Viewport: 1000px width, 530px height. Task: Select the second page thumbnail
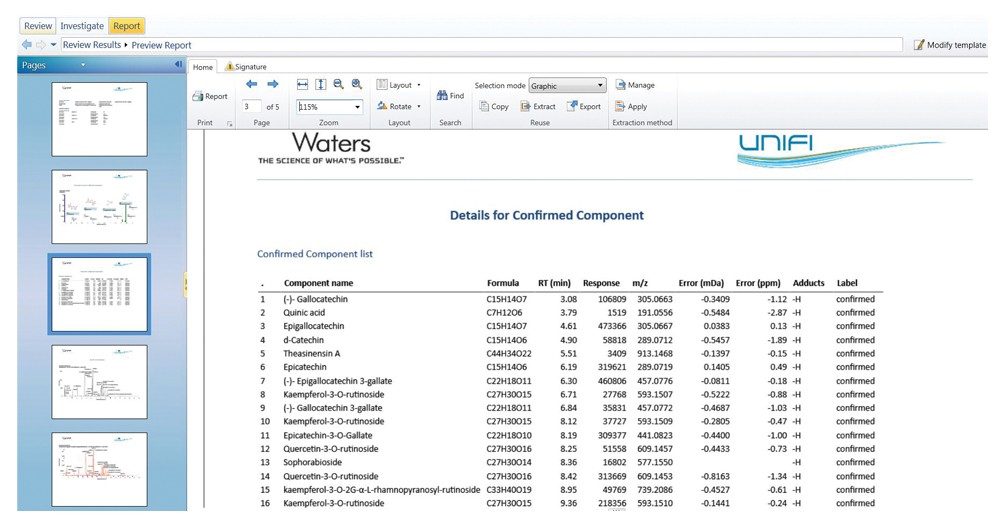[99, 207]
